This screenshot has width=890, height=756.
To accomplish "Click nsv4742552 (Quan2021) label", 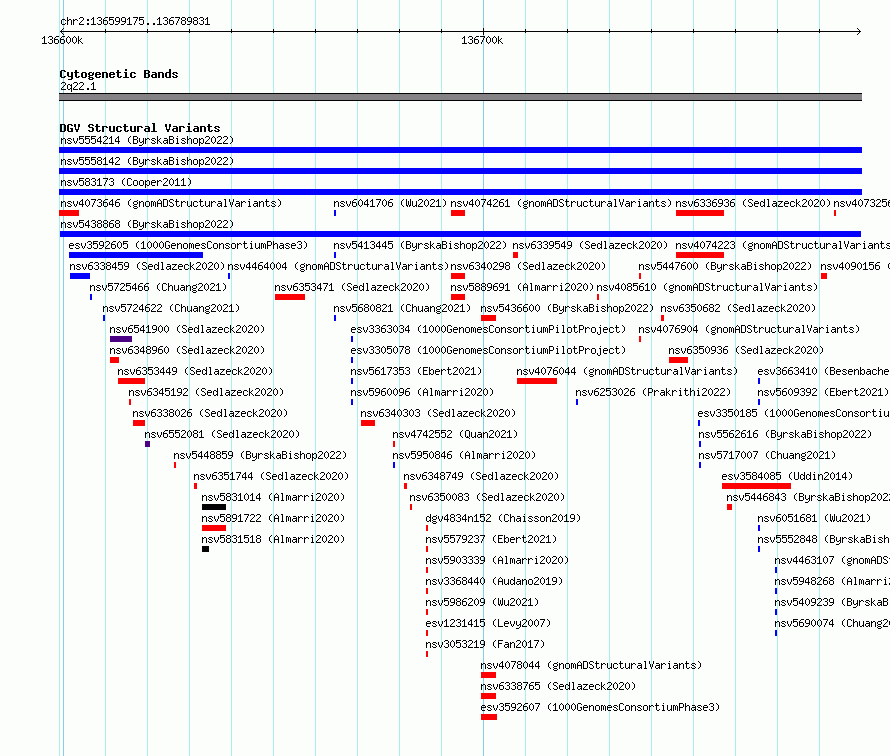I will 455,434.
